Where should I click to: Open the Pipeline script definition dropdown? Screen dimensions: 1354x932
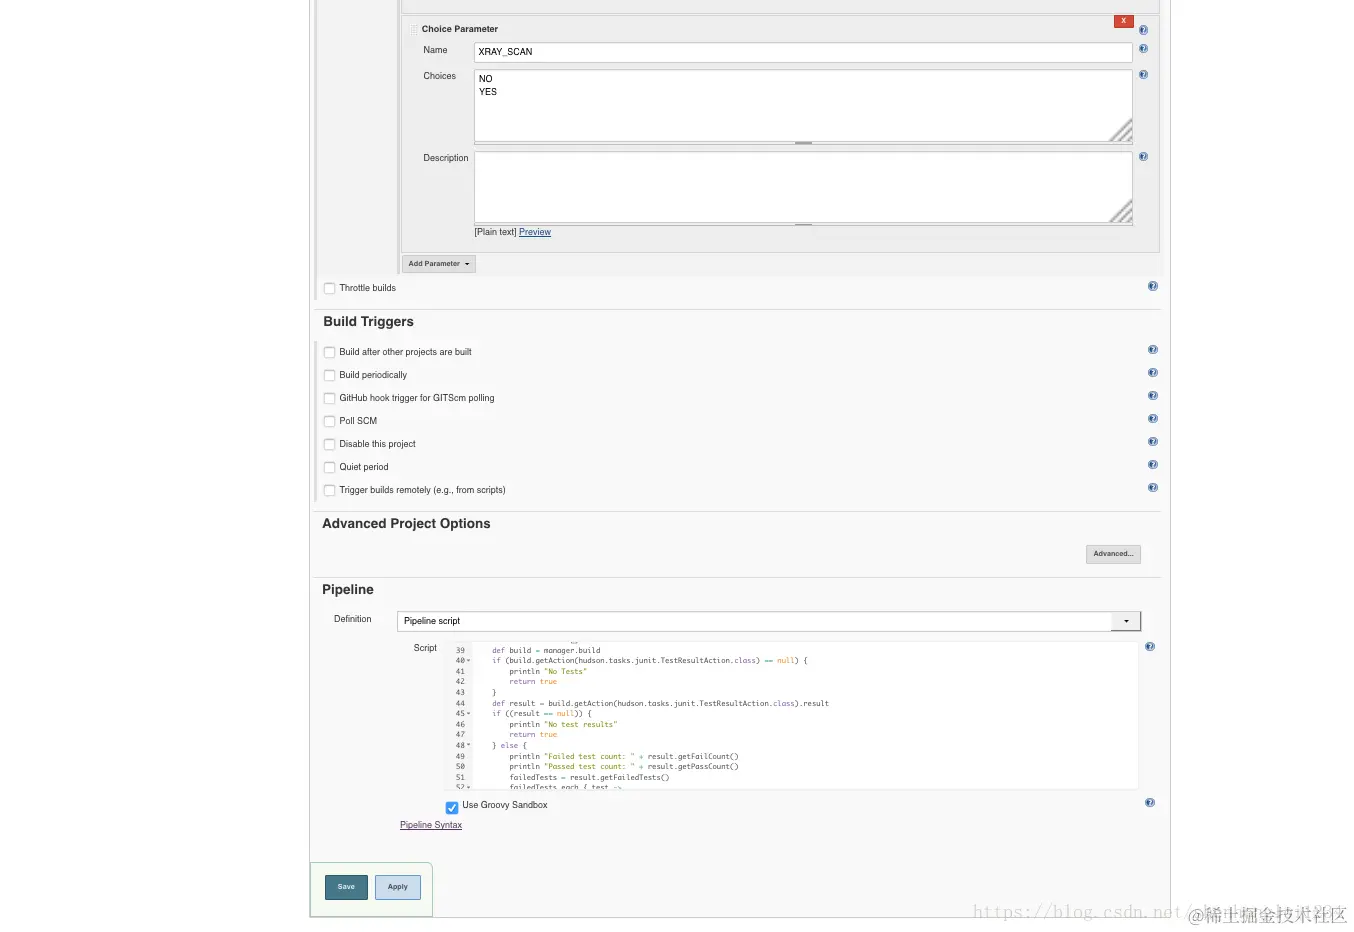(x=769, y=621)
